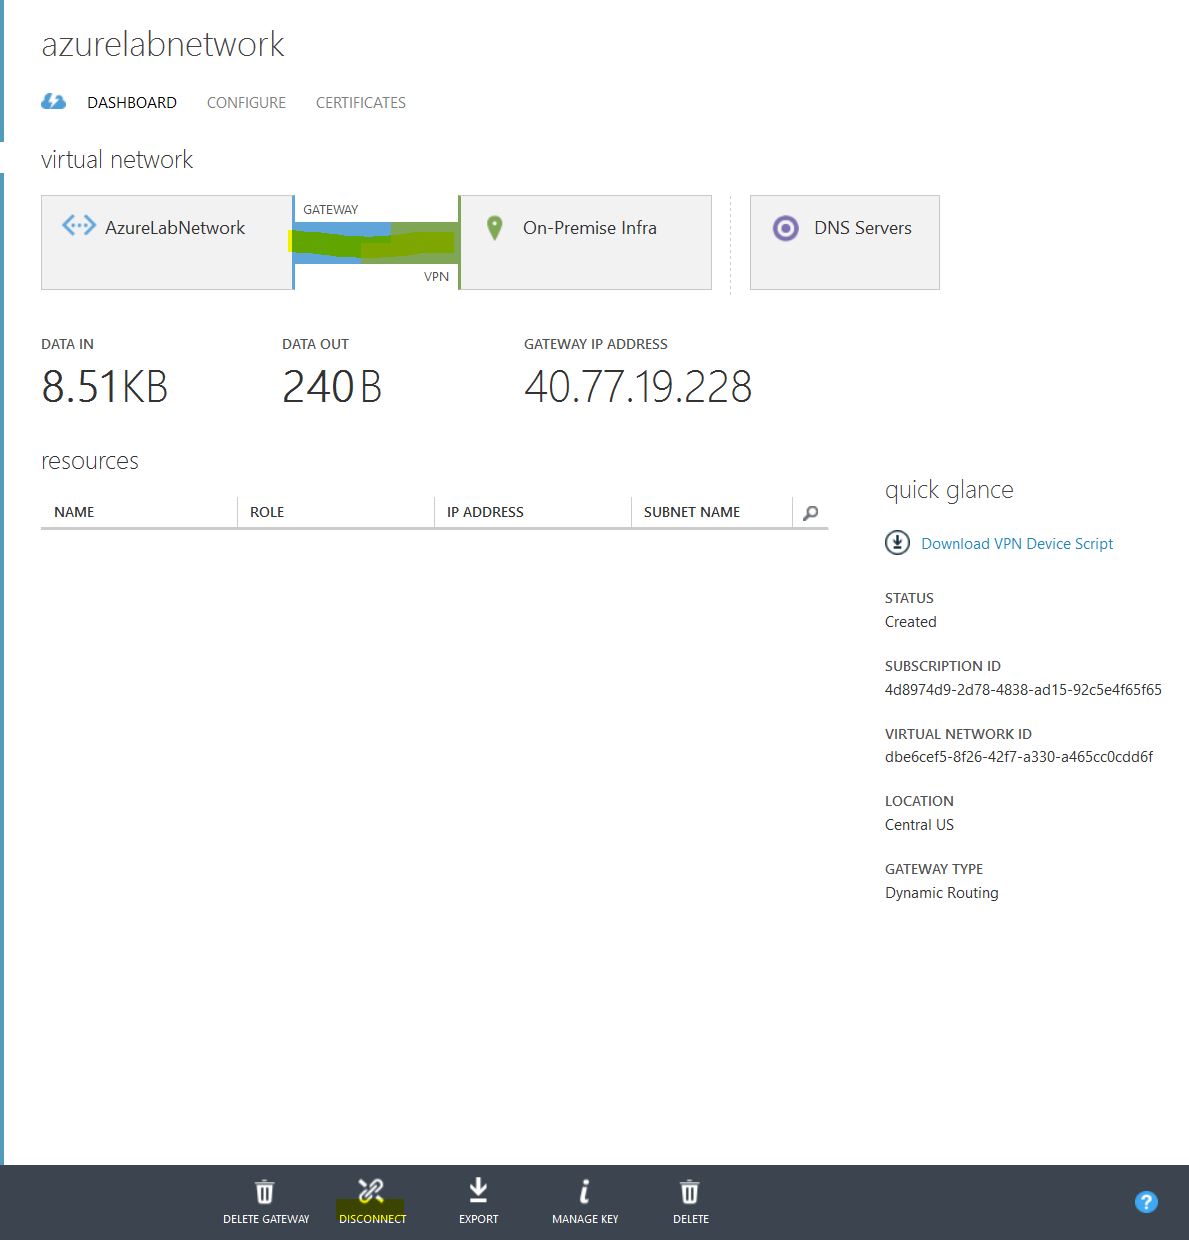Screen dimensions: 1189x1240
Task: Open Manage Key info icon
Action: point(585,1191)
